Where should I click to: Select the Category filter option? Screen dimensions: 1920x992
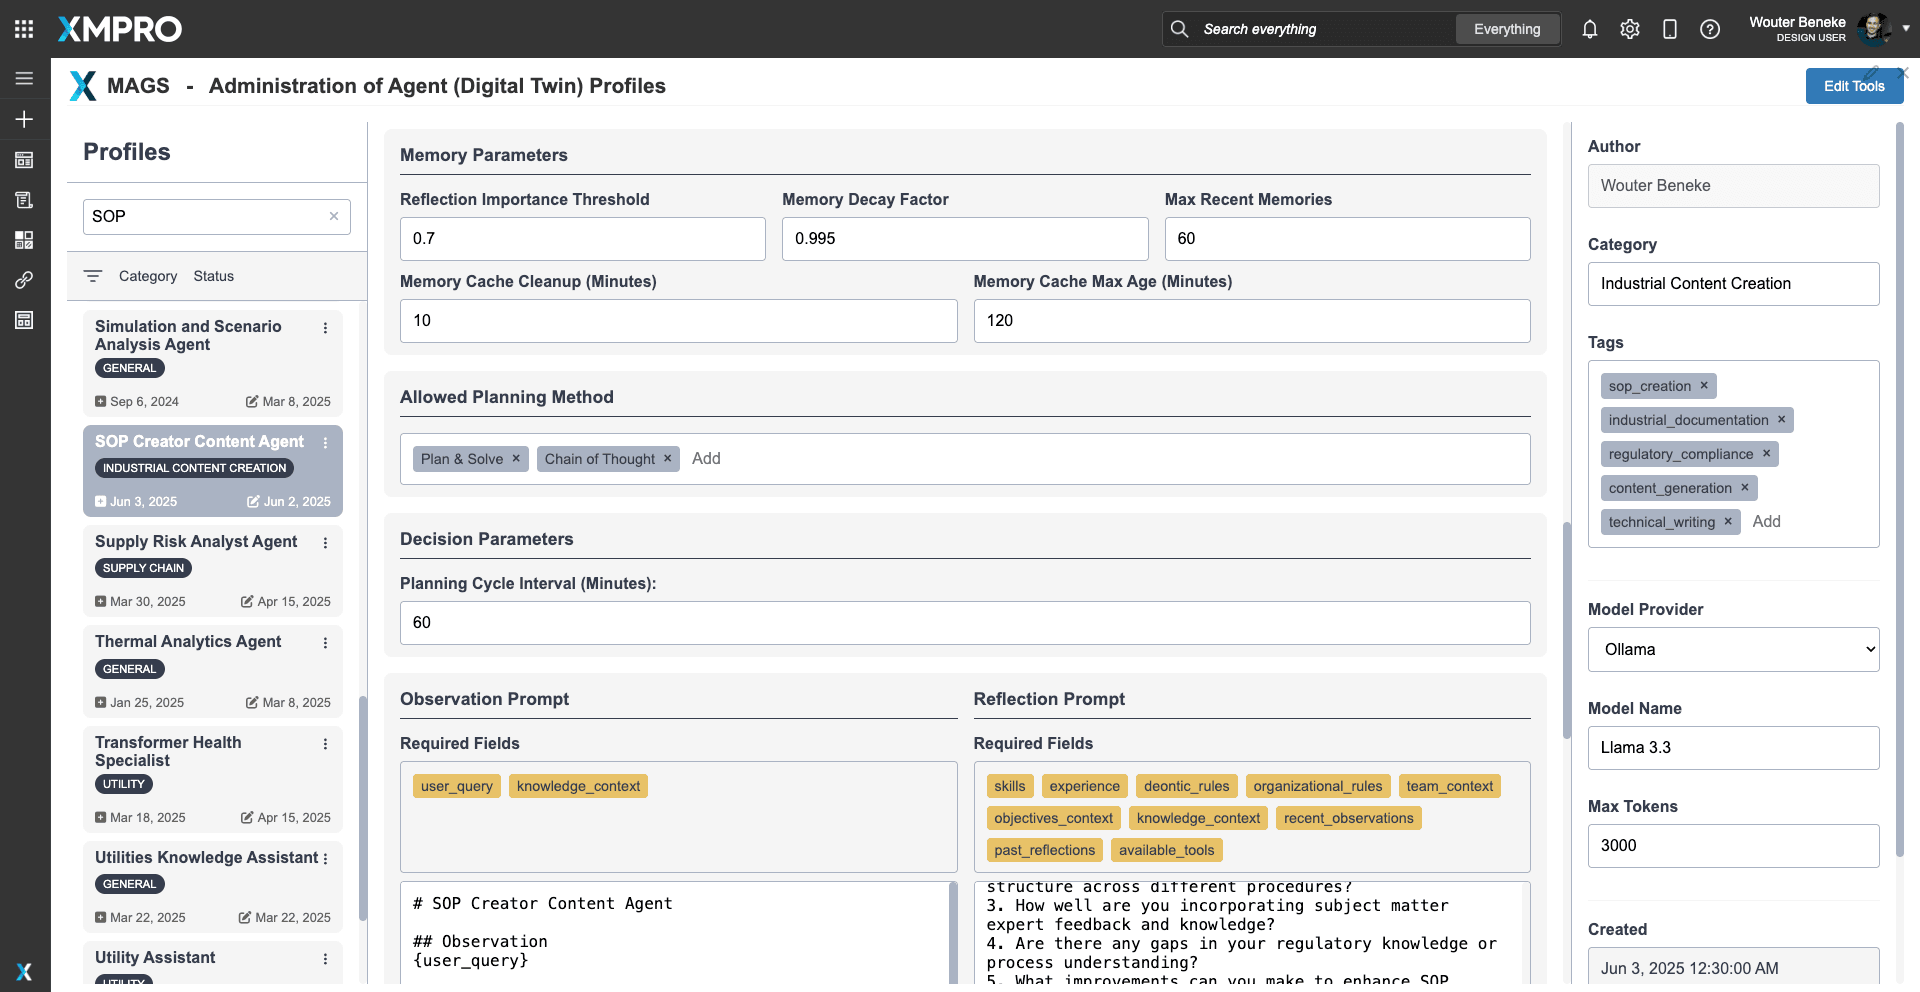pos(148,276)
